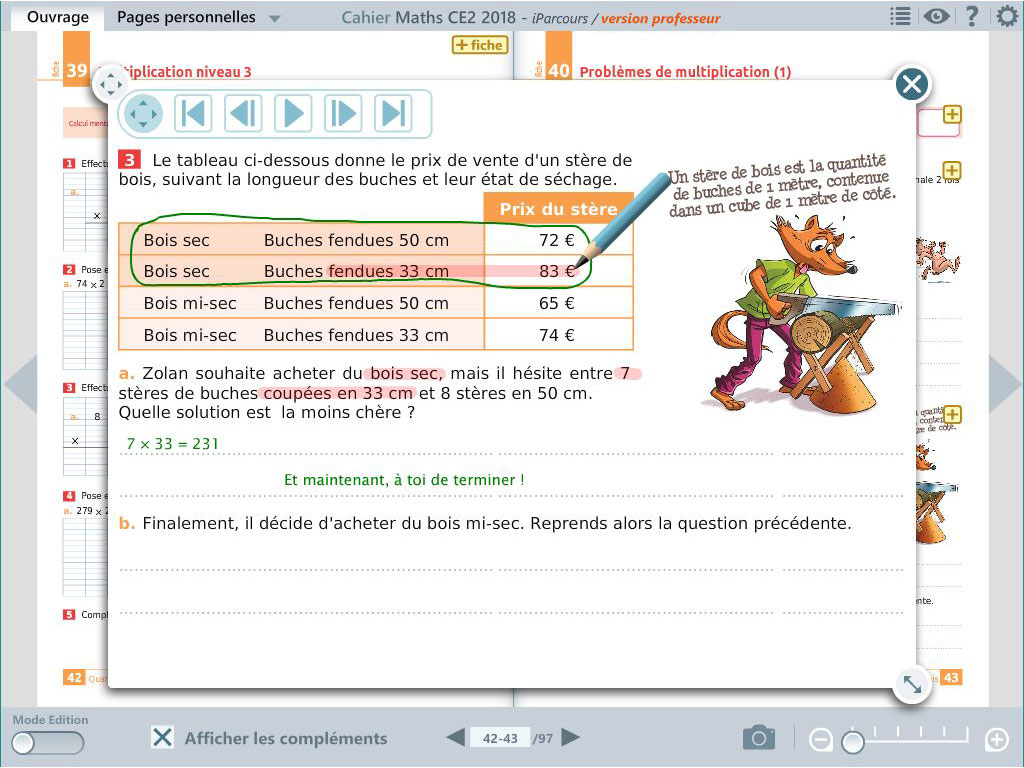Take a snapshot with camera icon
1024x768 pixels.
point(759,738)
